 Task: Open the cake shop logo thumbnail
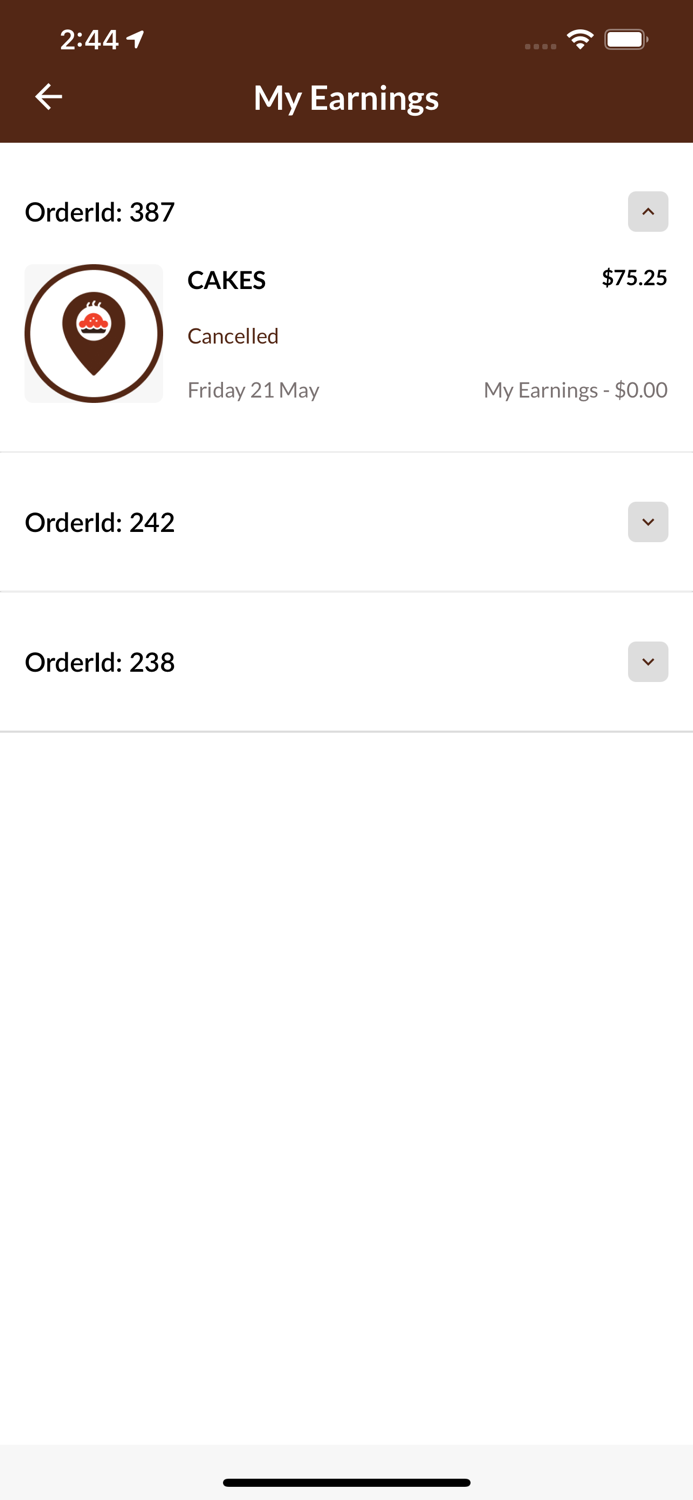(94, 334)
